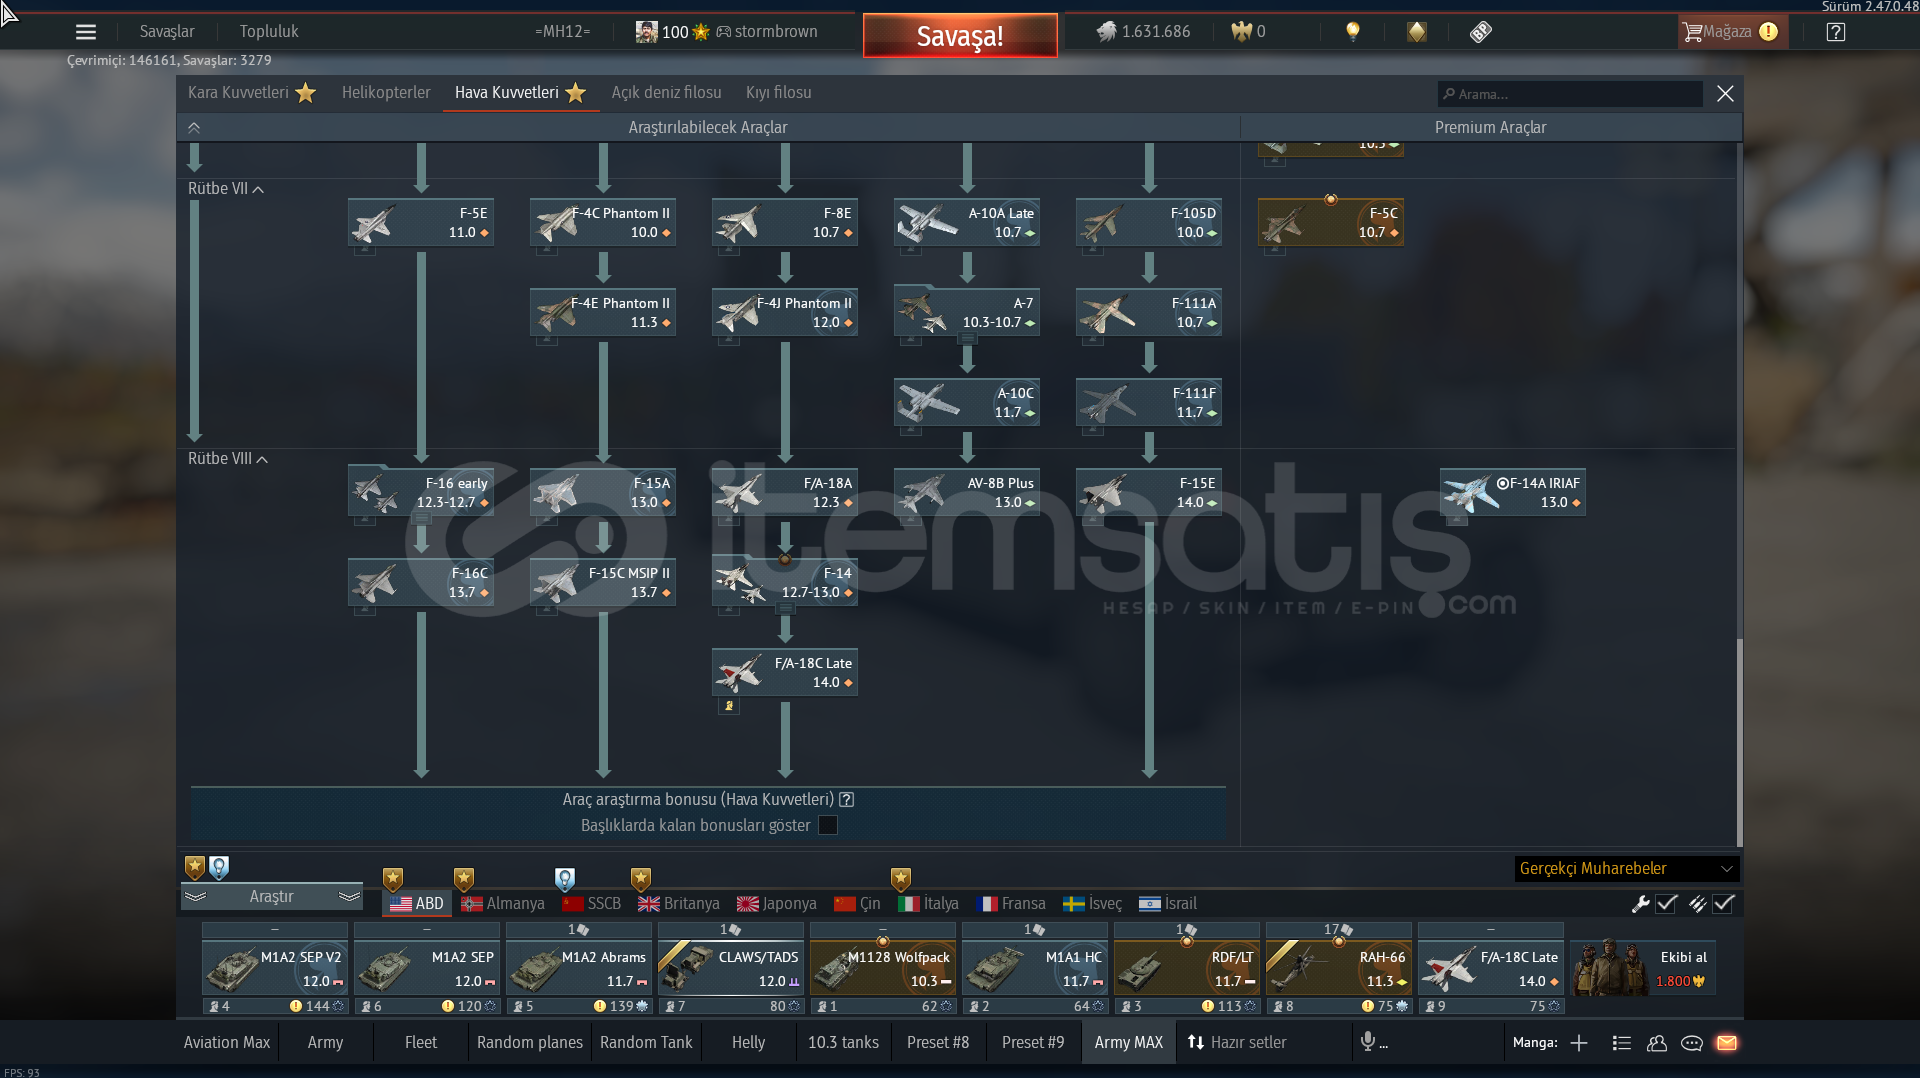Click the Golden Eagles currency icon

pyautogui.click(x=1241, y=32)
